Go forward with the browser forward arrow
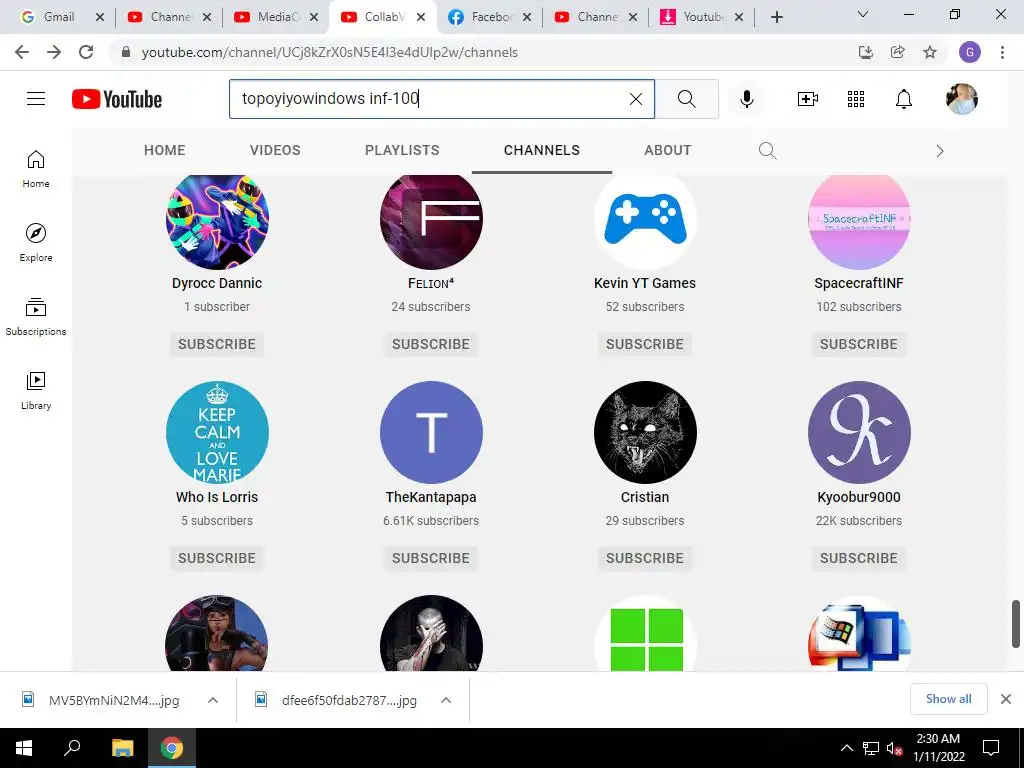 54,52
